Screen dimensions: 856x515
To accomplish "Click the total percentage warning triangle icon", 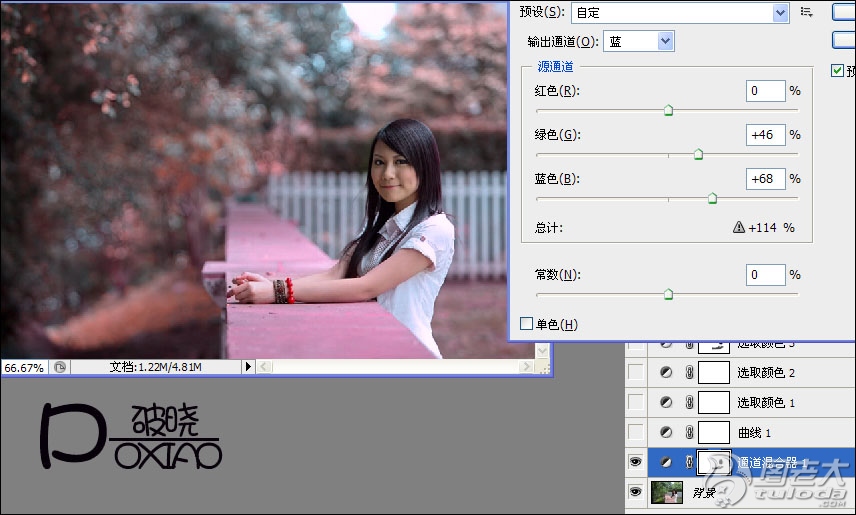I will [739, 227].
